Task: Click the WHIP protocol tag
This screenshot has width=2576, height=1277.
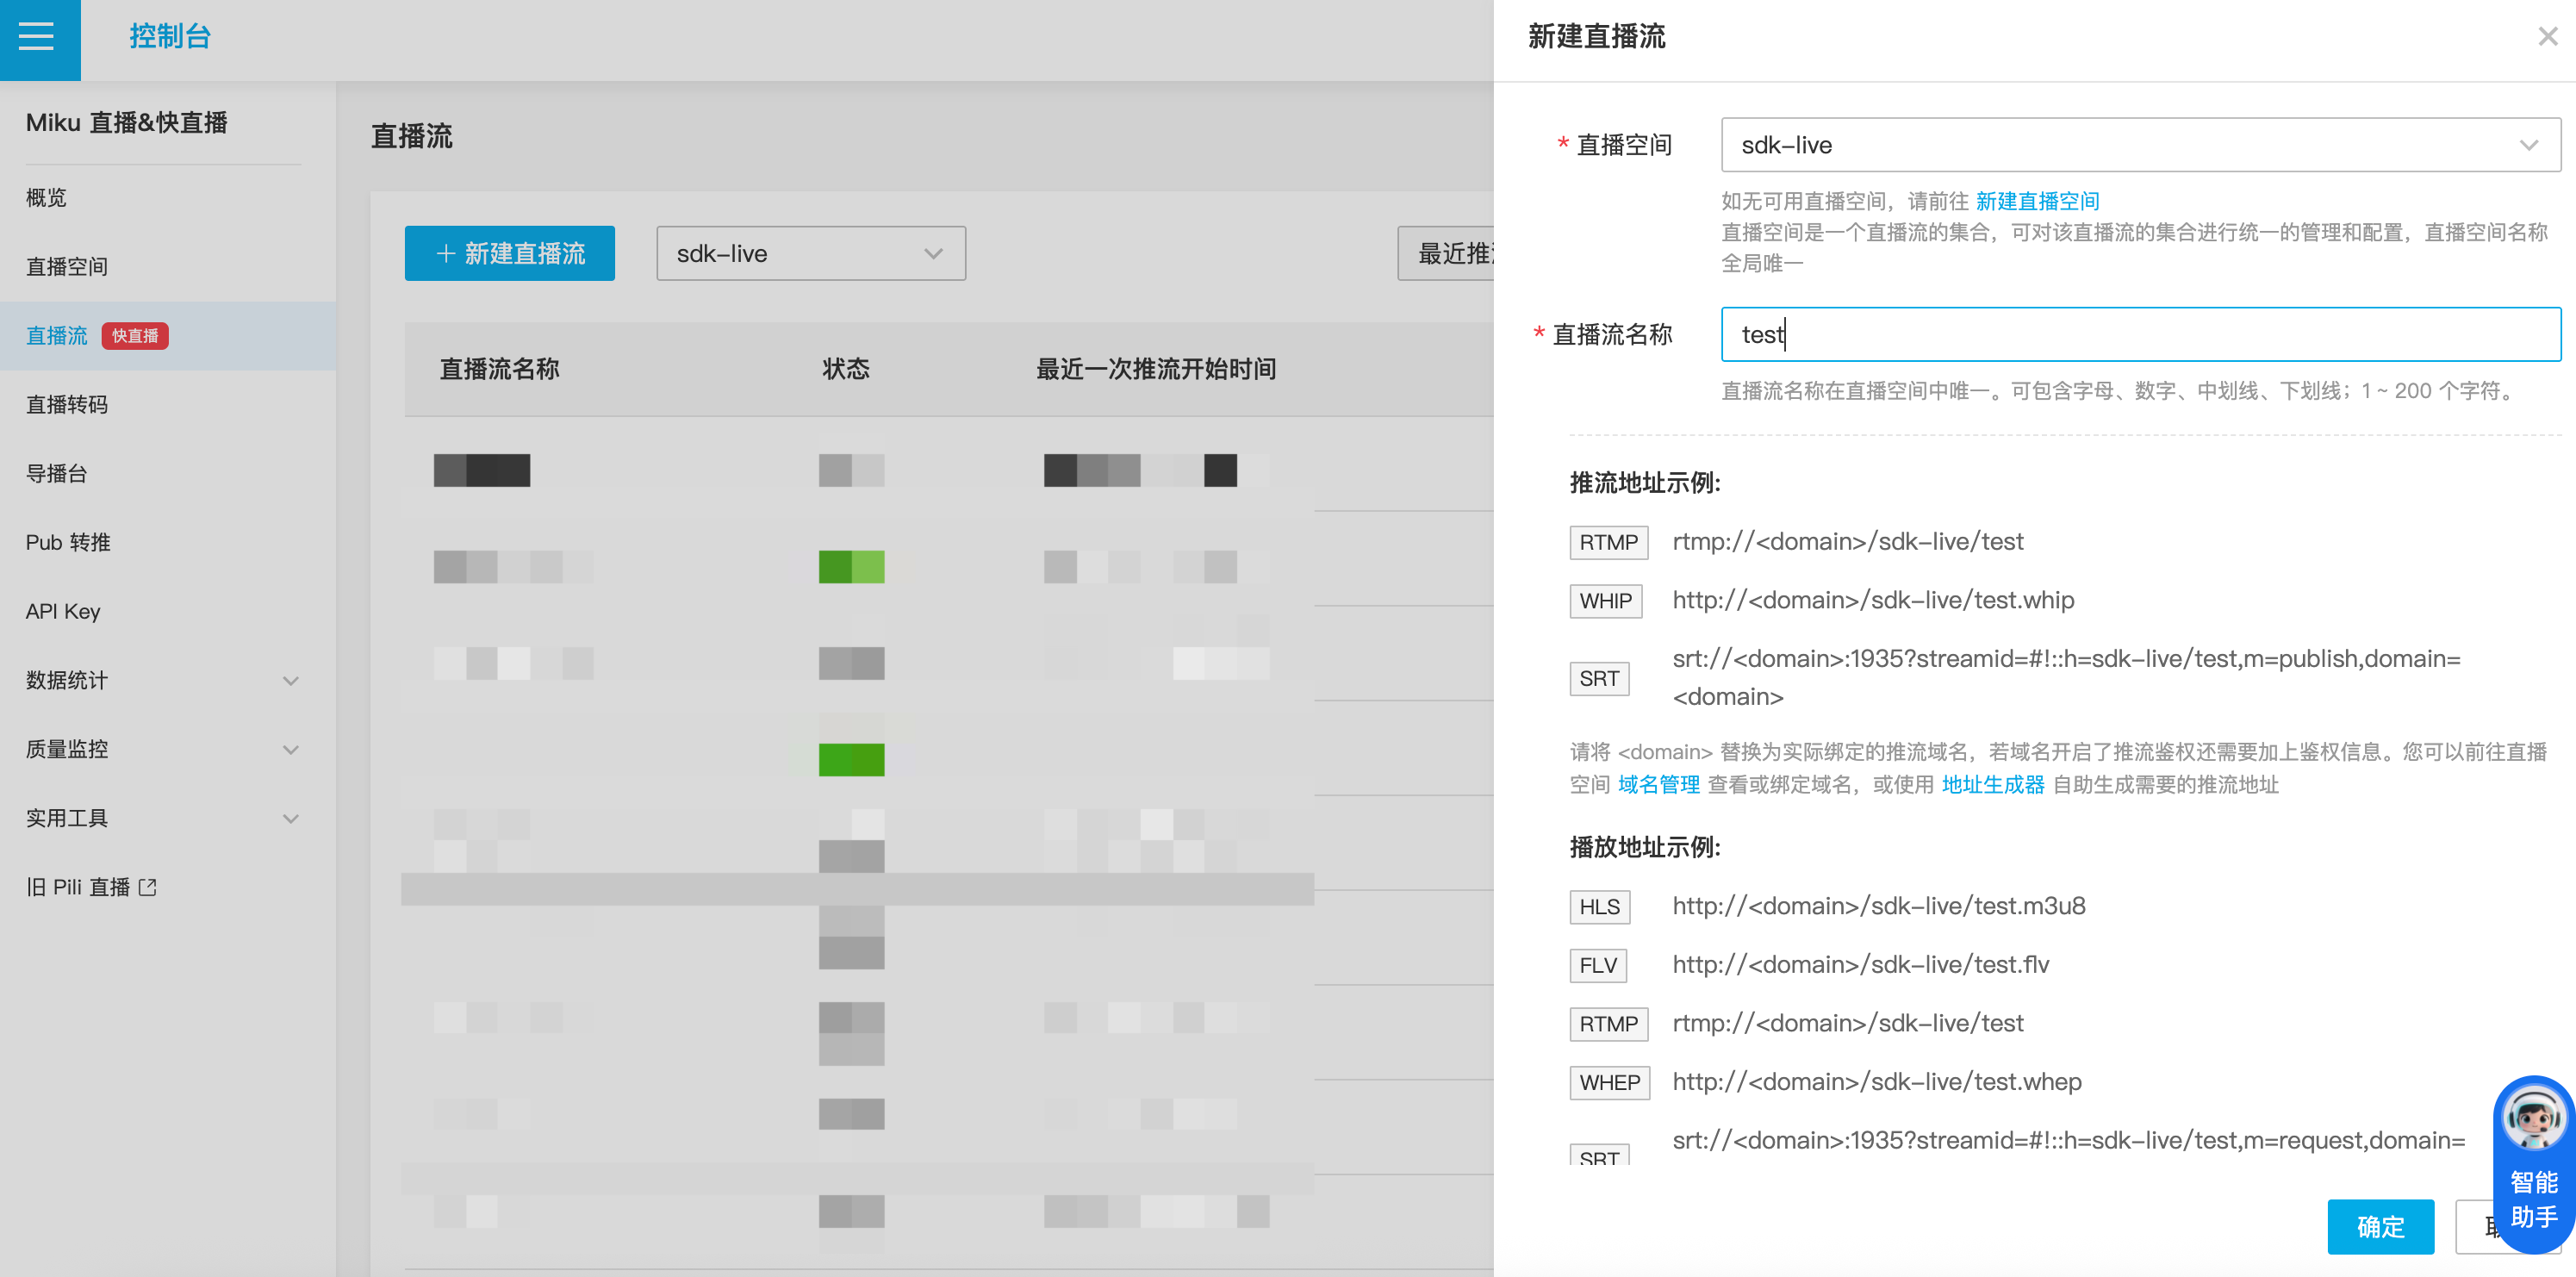Action: pyautogui.click(x=1605, y=601)
